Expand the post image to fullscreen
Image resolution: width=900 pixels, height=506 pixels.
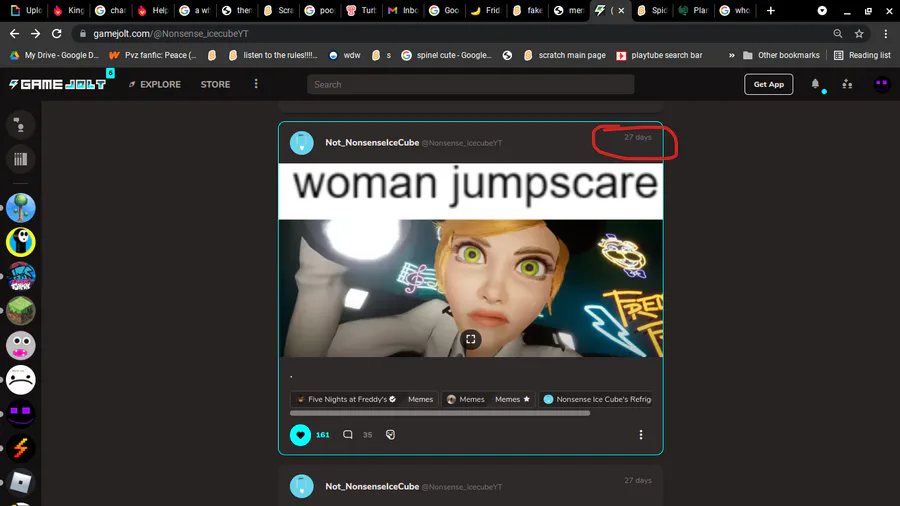(x=471, y=339)
